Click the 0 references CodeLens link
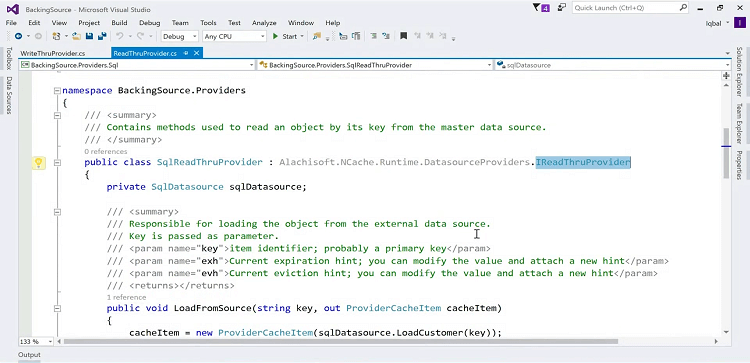The height and width of the screenshot is (363, 750). pyautogui.click(x=106, y=152)
